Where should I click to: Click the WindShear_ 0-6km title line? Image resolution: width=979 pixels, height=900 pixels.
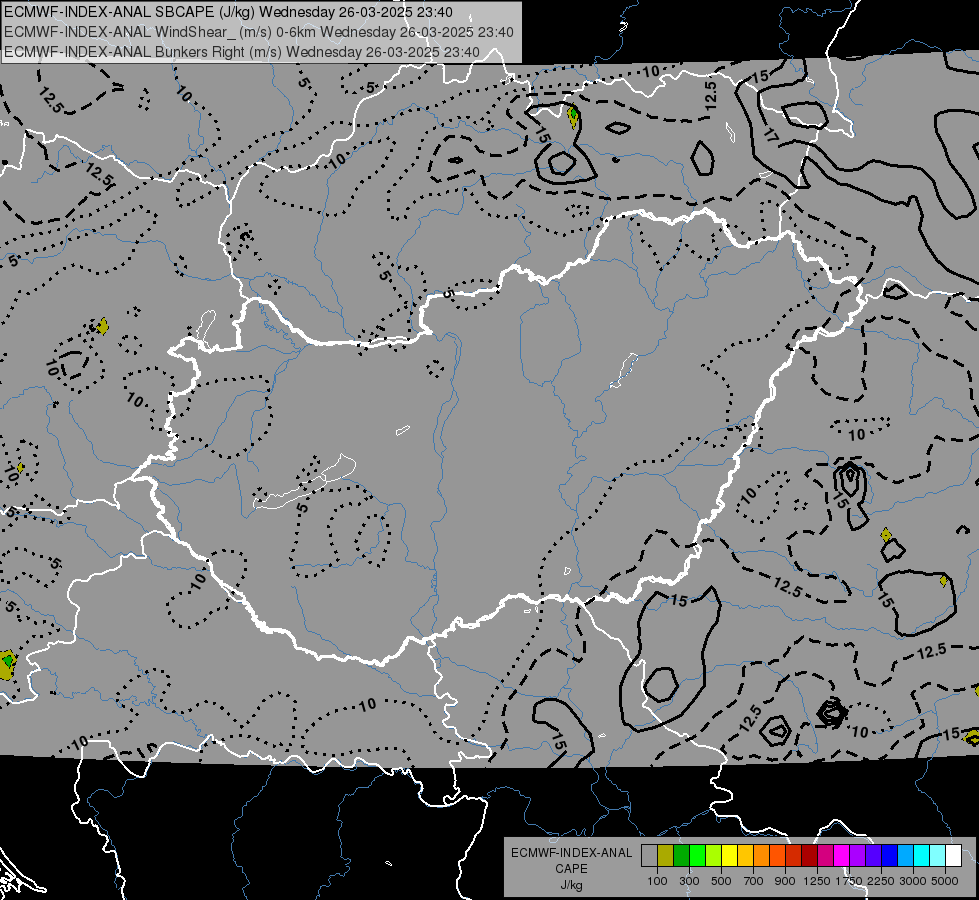[x=259, y=32]
